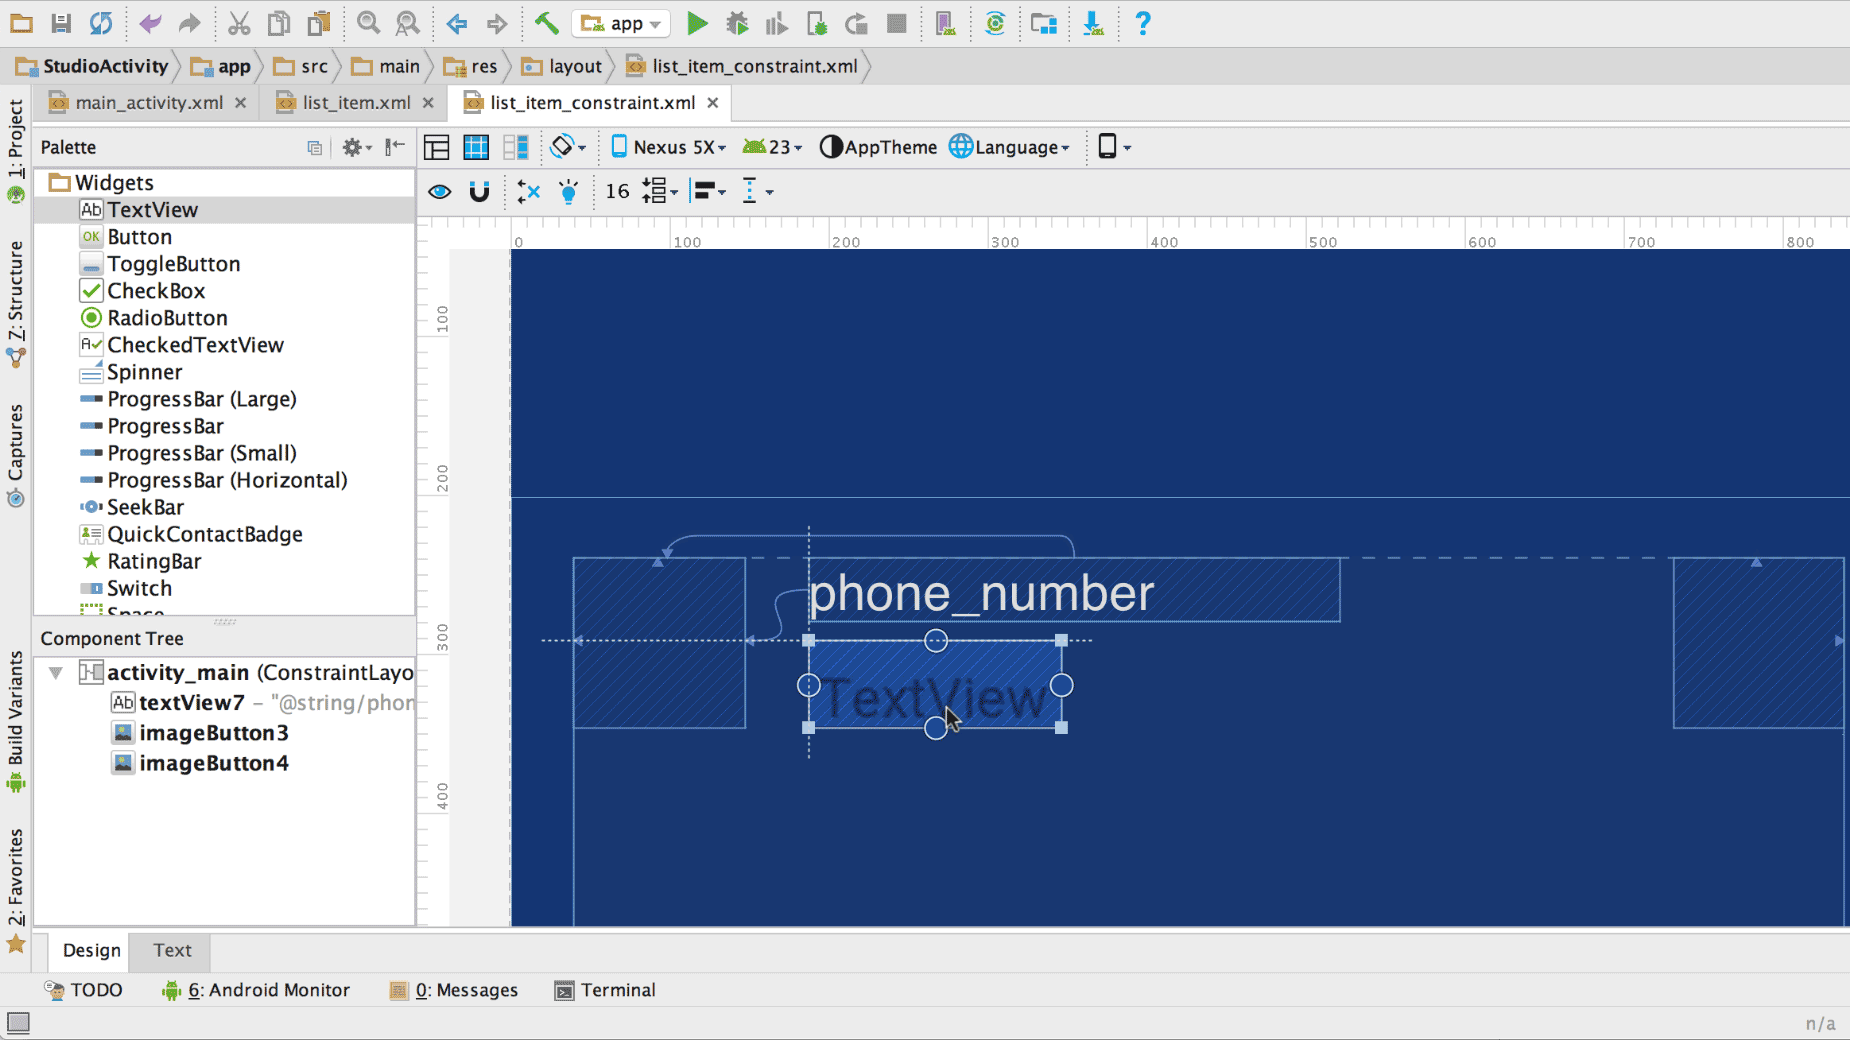Screen dimensions: 1850x1040
Task: Click the Clear All Constraints icon
Action: pos(528,191)
